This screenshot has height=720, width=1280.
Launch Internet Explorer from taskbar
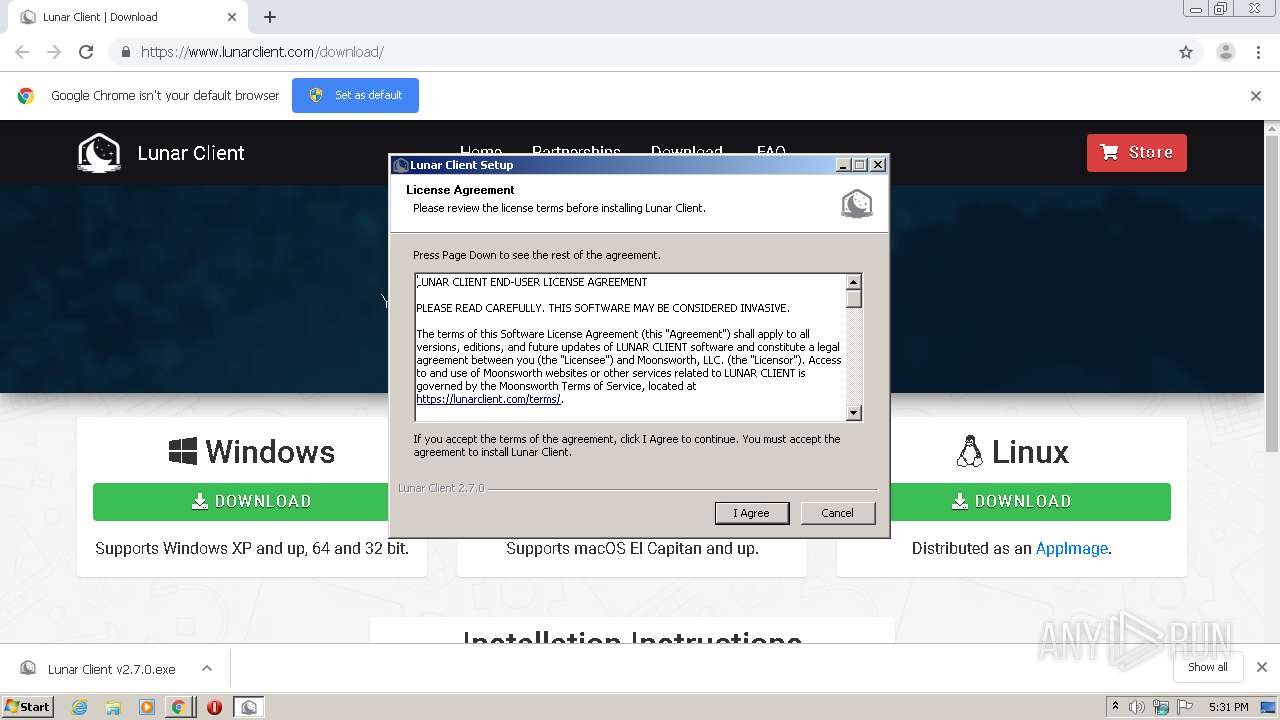(80, 707)
